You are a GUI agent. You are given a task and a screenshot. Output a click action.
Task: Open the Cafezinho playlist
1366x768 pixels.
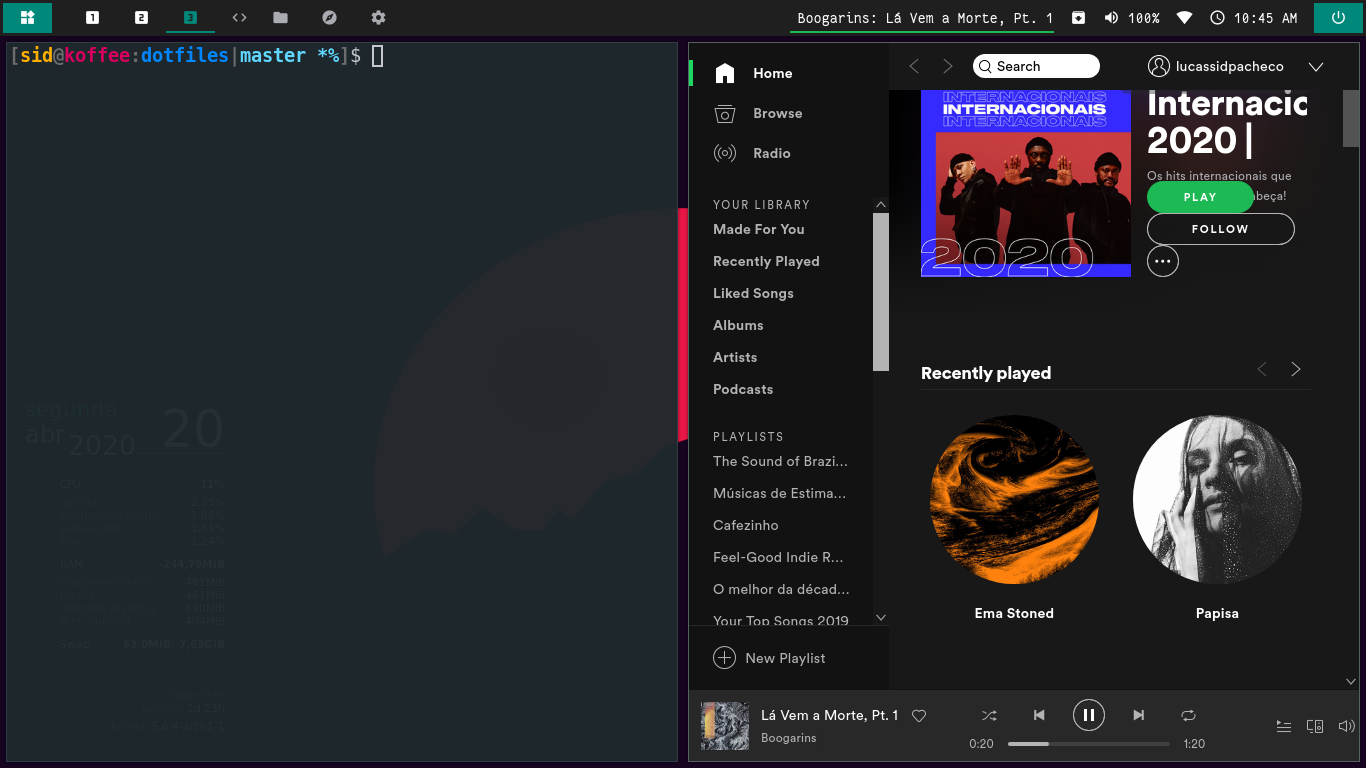745,525
